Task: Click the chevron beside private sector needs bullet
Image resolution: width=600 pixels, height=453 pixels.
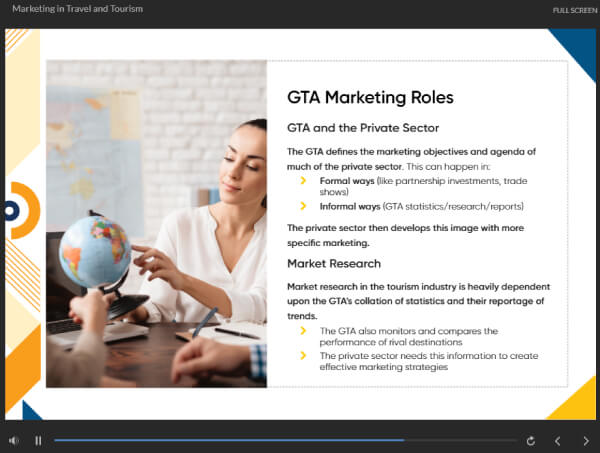Action: tap(303, 355)
